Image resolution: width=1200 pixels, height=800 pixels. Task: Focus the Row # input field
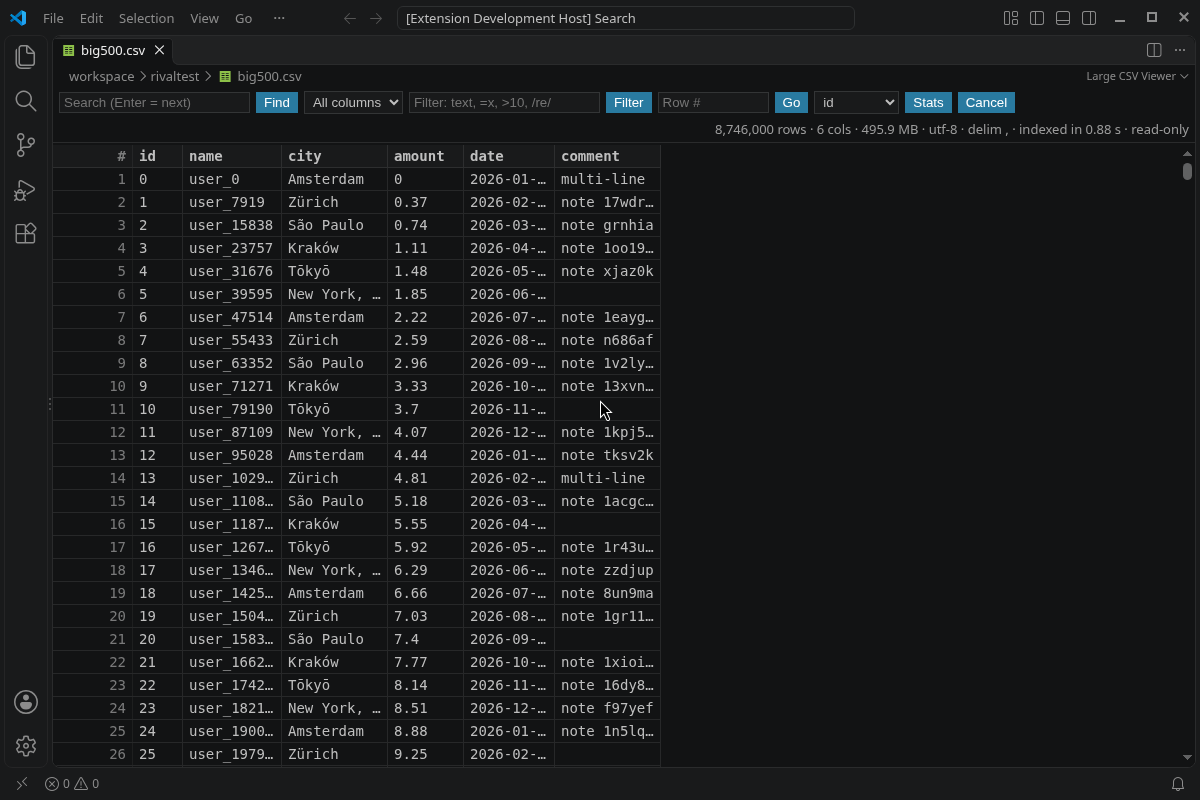pyautogui.click(x=713, y=102)
